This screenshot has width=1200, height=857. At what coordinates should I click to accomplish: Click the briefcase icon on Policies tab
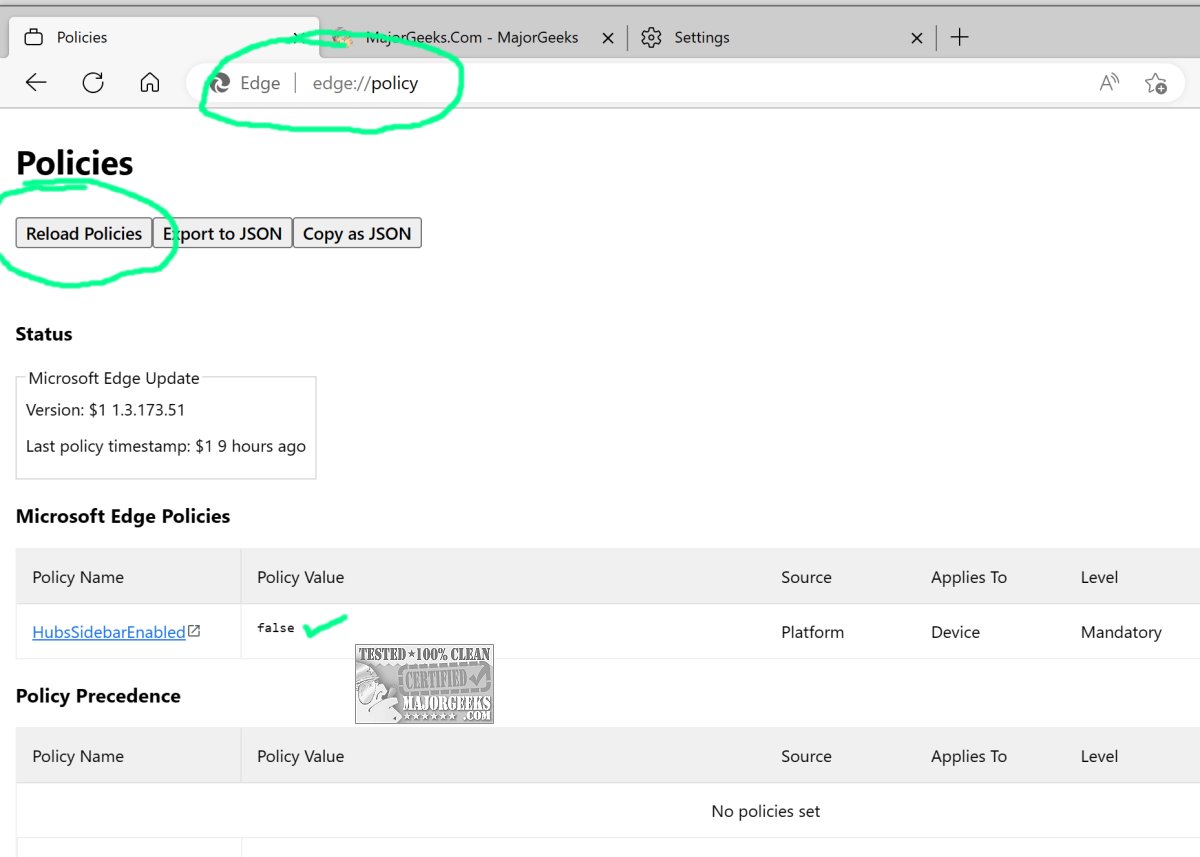point(34,37)
